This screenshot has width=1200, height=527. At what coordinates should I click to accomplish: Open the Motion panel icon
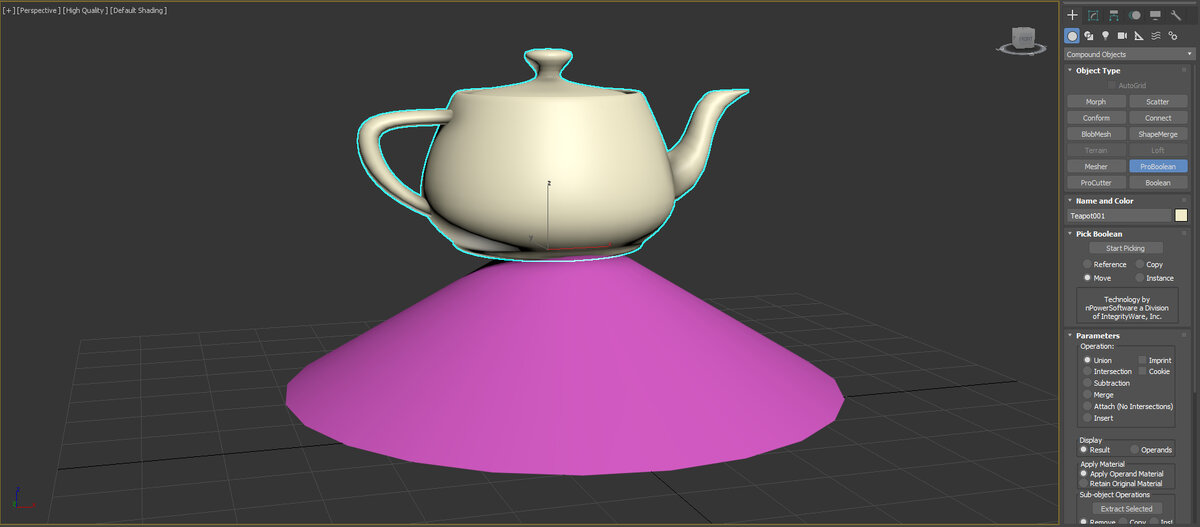point(1135,15)
